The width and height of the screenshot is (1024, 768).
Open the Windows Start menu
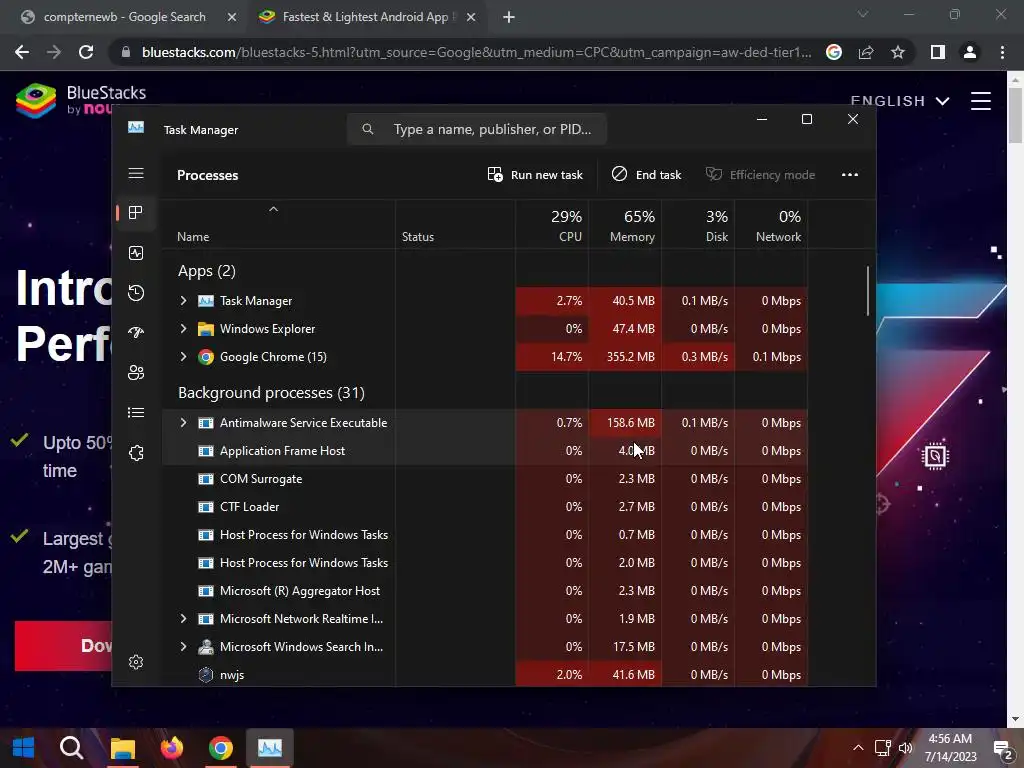tap(24, 748)
